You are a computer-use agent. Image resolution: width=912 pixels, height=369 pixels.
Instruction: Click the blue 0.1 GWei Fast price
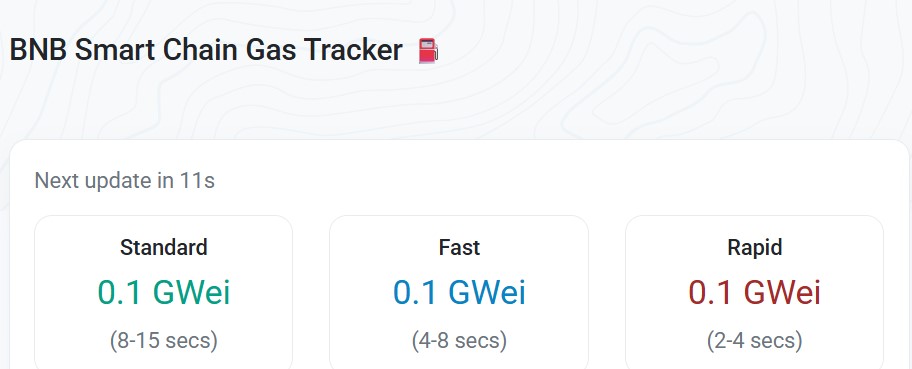tap(459, 292)
